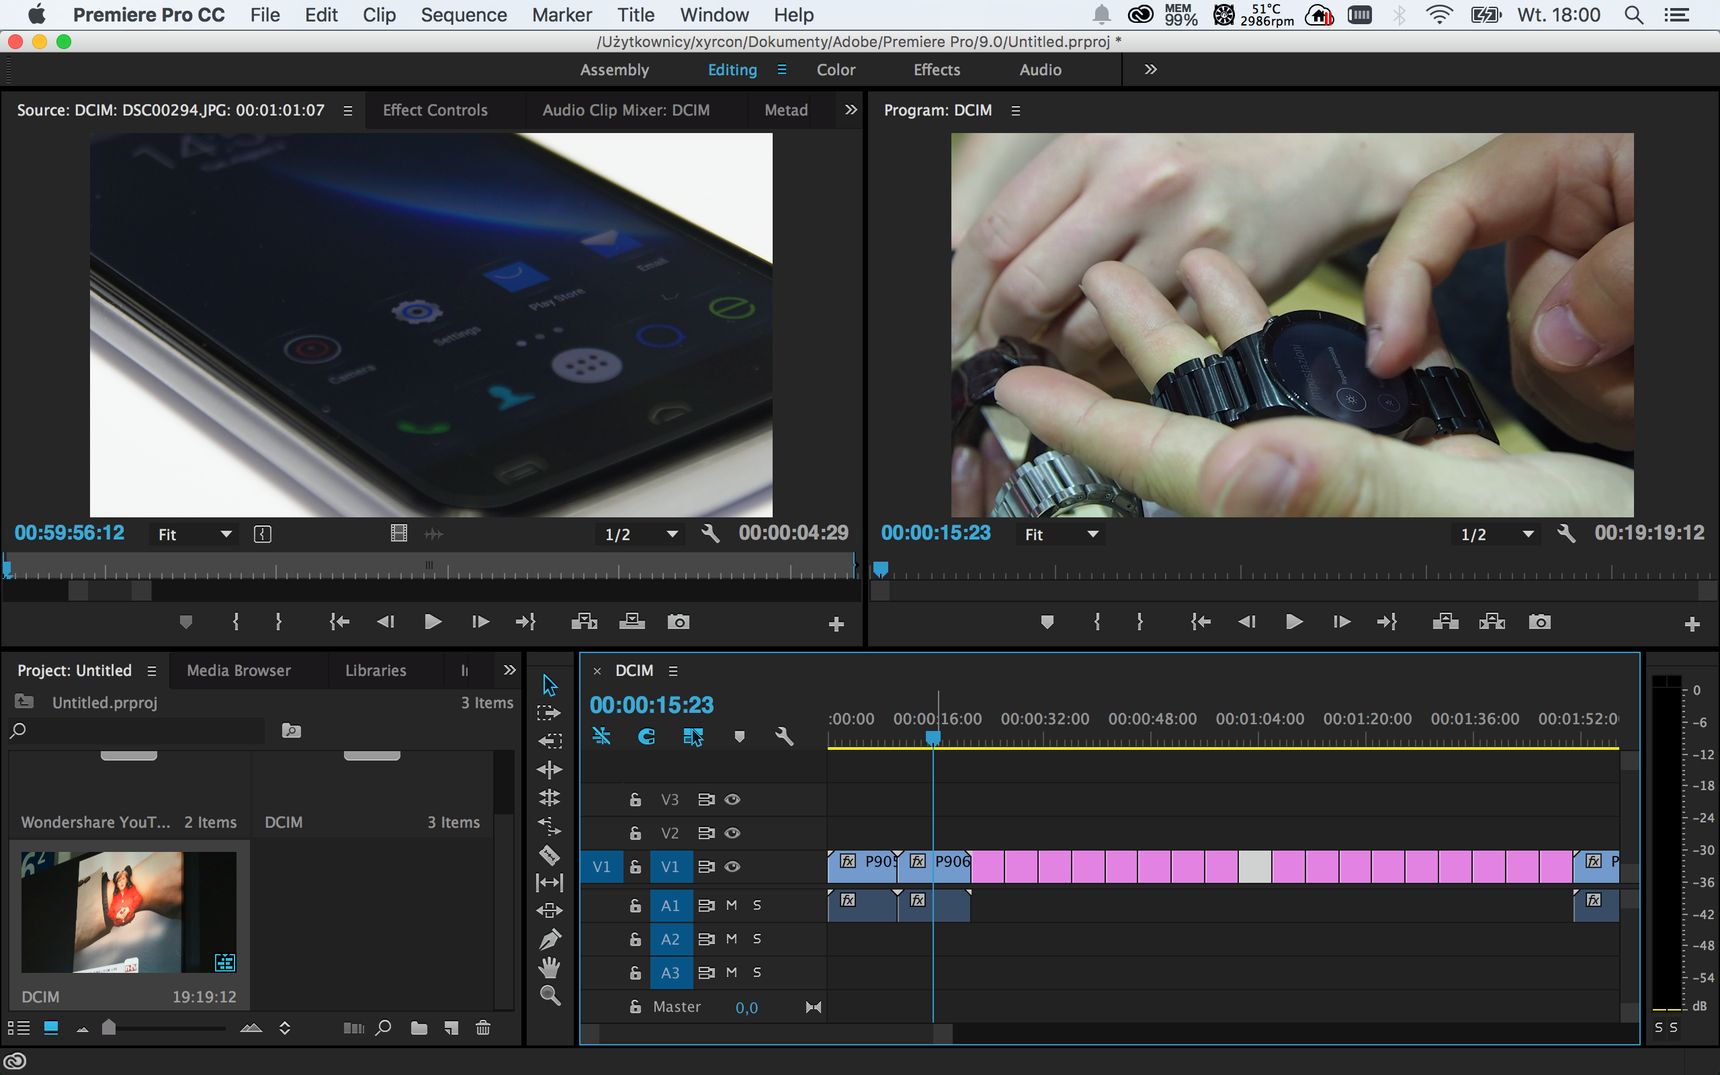Add marker in timeline panel
This screenshot has height=1075, width=1720.
pyautogui.click(x=739, y=736)
